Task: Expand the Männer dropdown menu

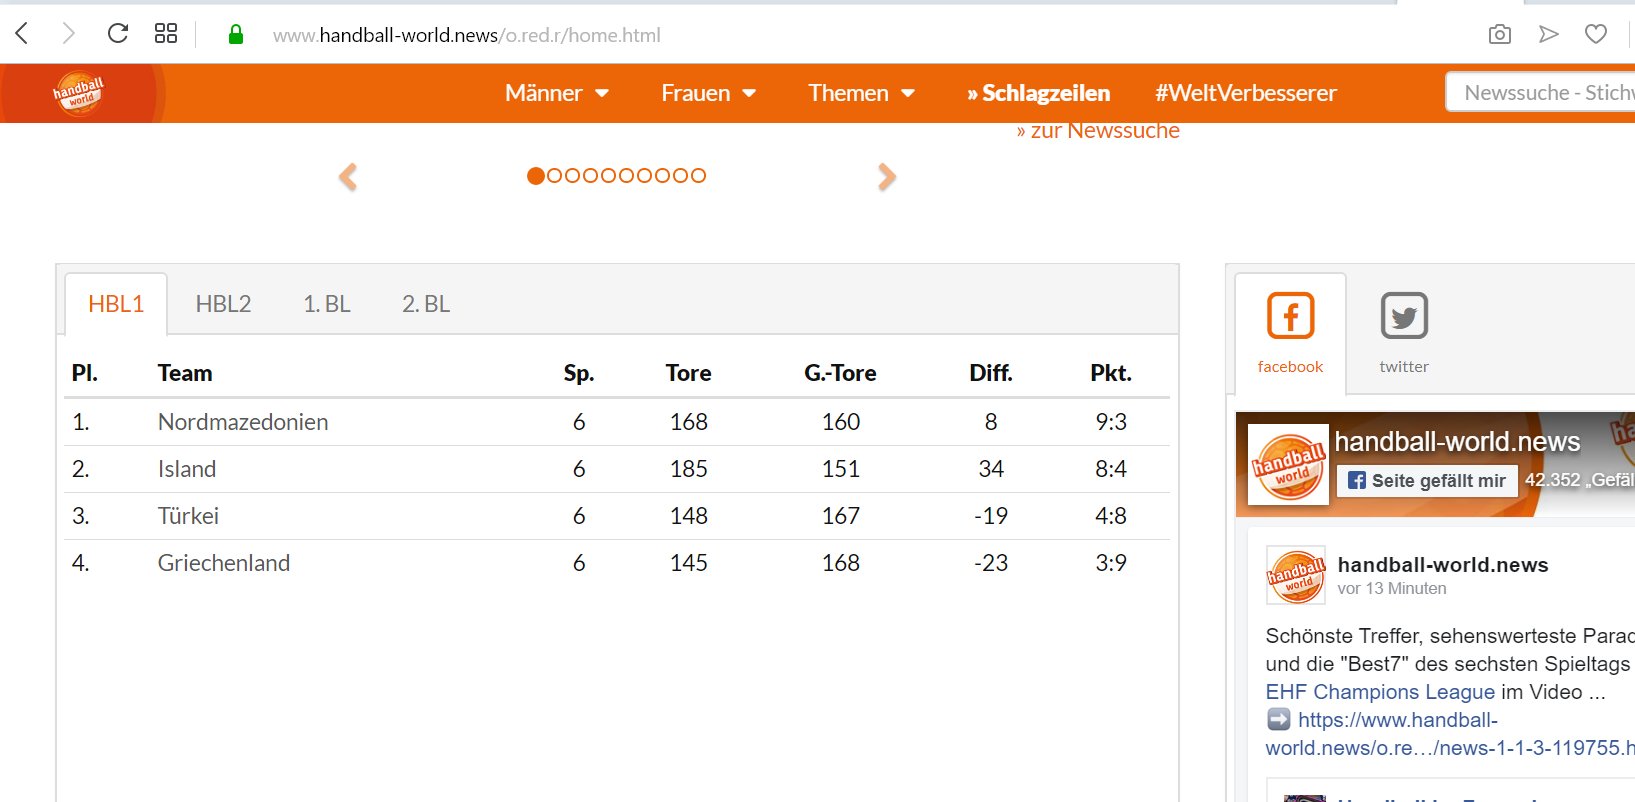Action: 557,93
